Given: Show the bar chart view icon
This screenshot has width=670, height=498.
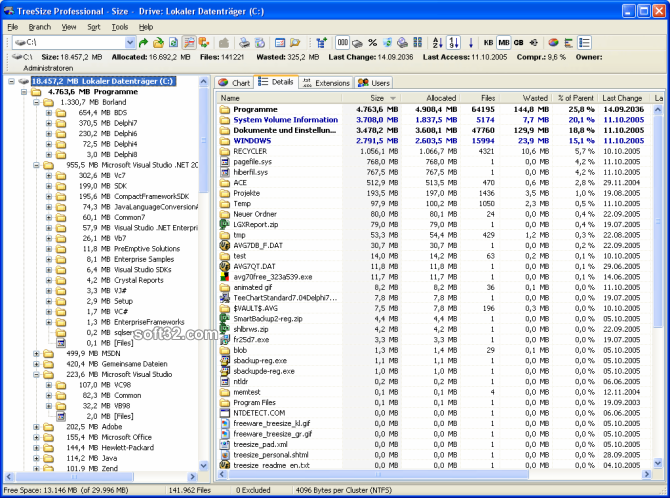Looking at the screenshot, I should click(x=568, y=43).
